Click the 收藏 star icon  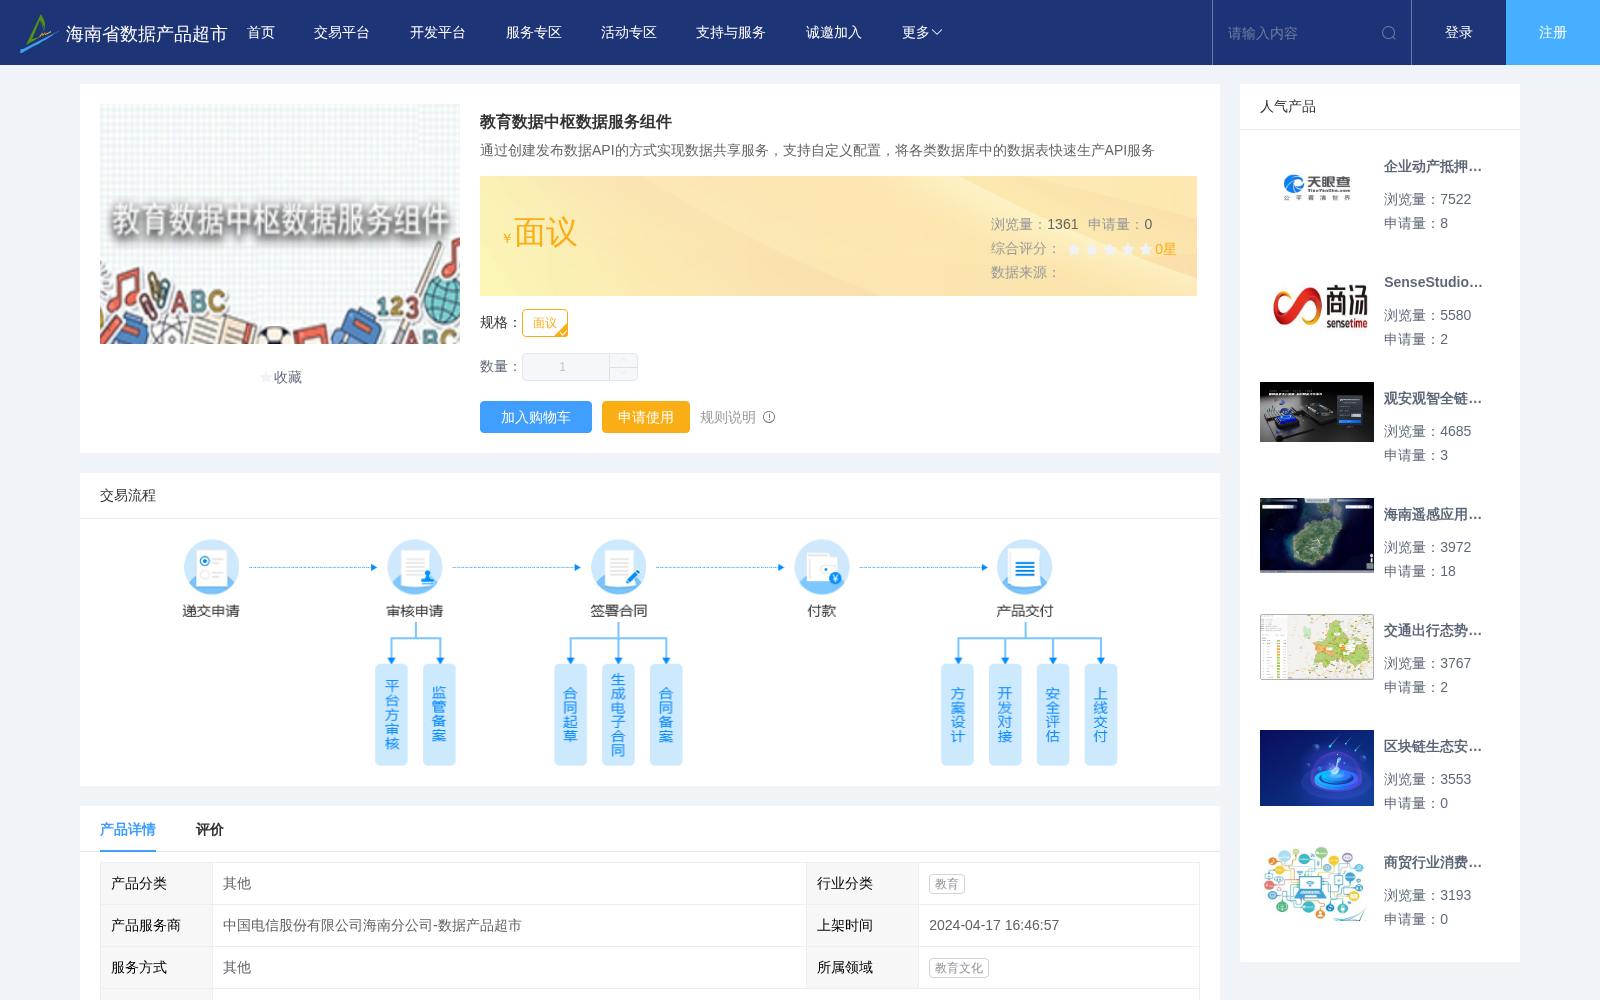265,377
